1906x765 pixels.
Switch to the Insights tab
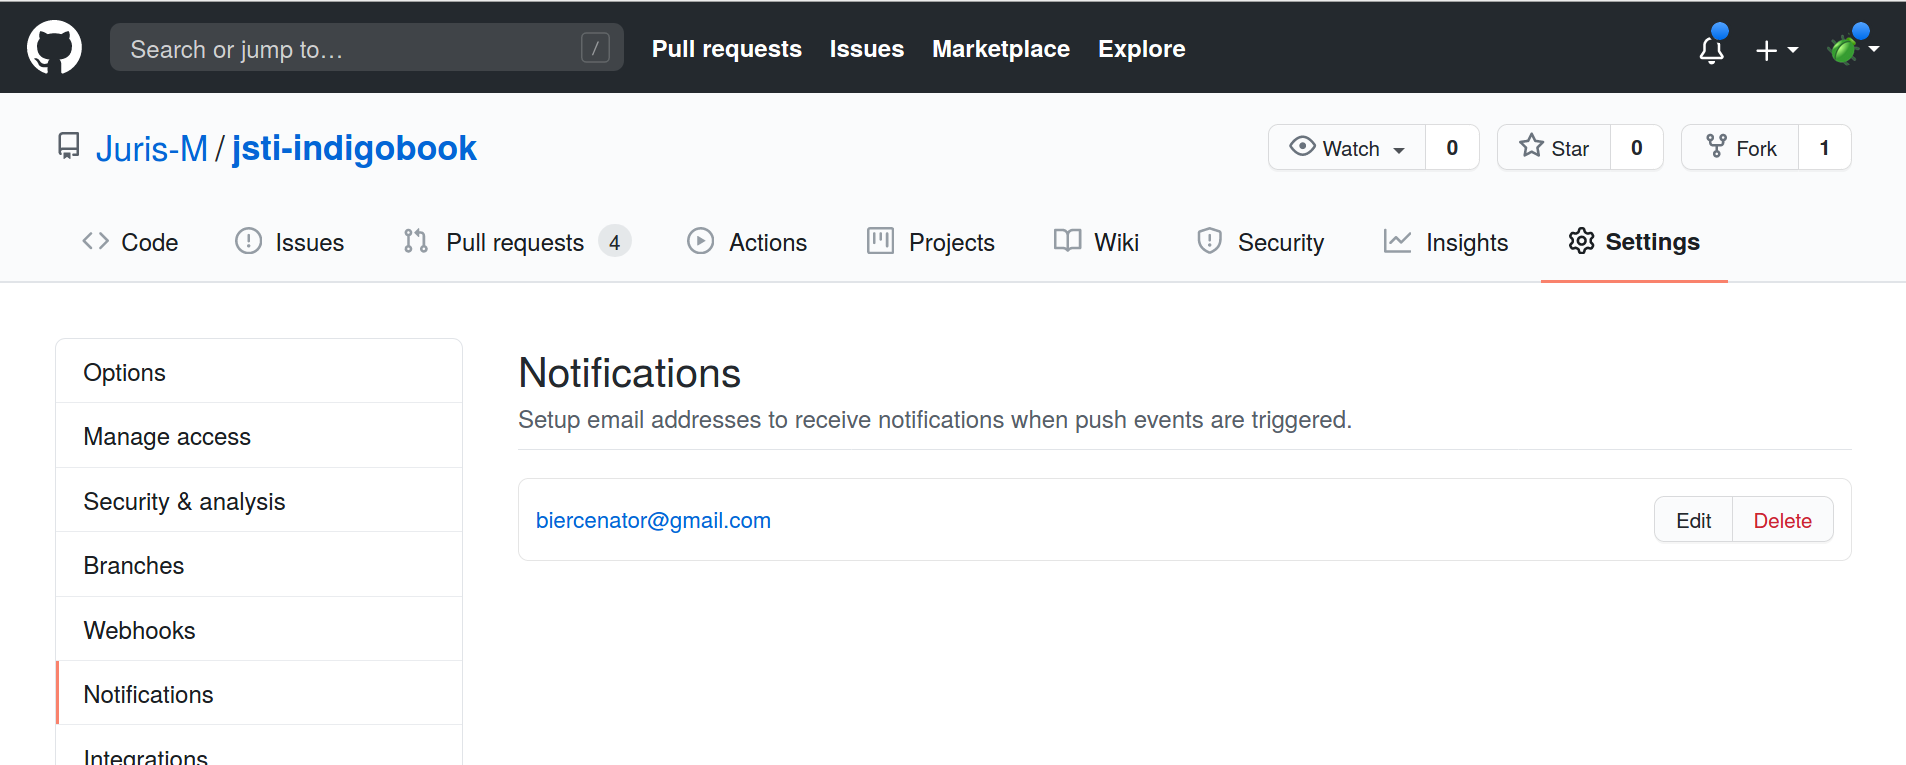click(x=1446, y=242)
